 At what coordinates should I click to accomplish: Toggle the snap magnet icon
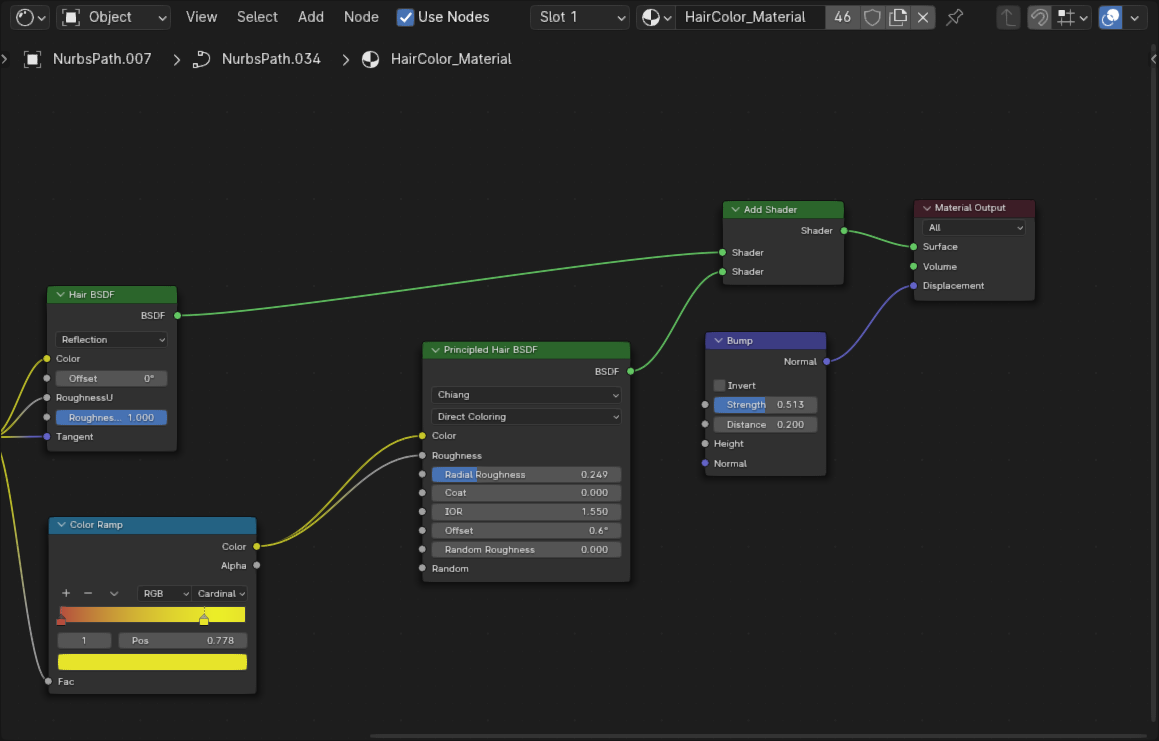coord(1039,17)
